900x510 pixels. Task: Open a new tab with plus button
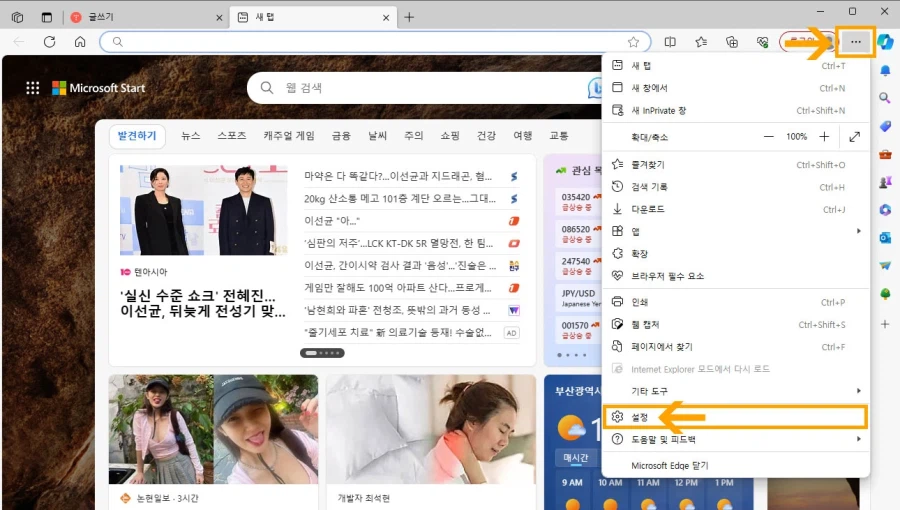pos(409,17)
